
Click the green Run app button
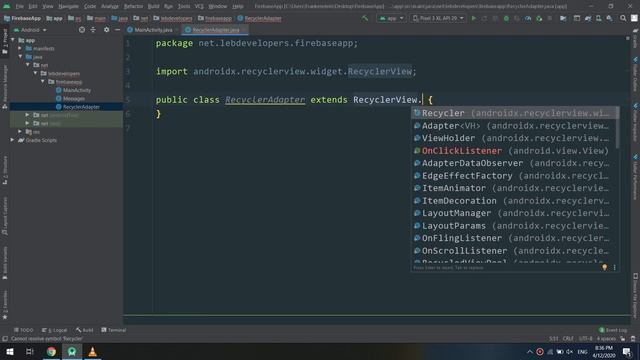click(473, 18)
